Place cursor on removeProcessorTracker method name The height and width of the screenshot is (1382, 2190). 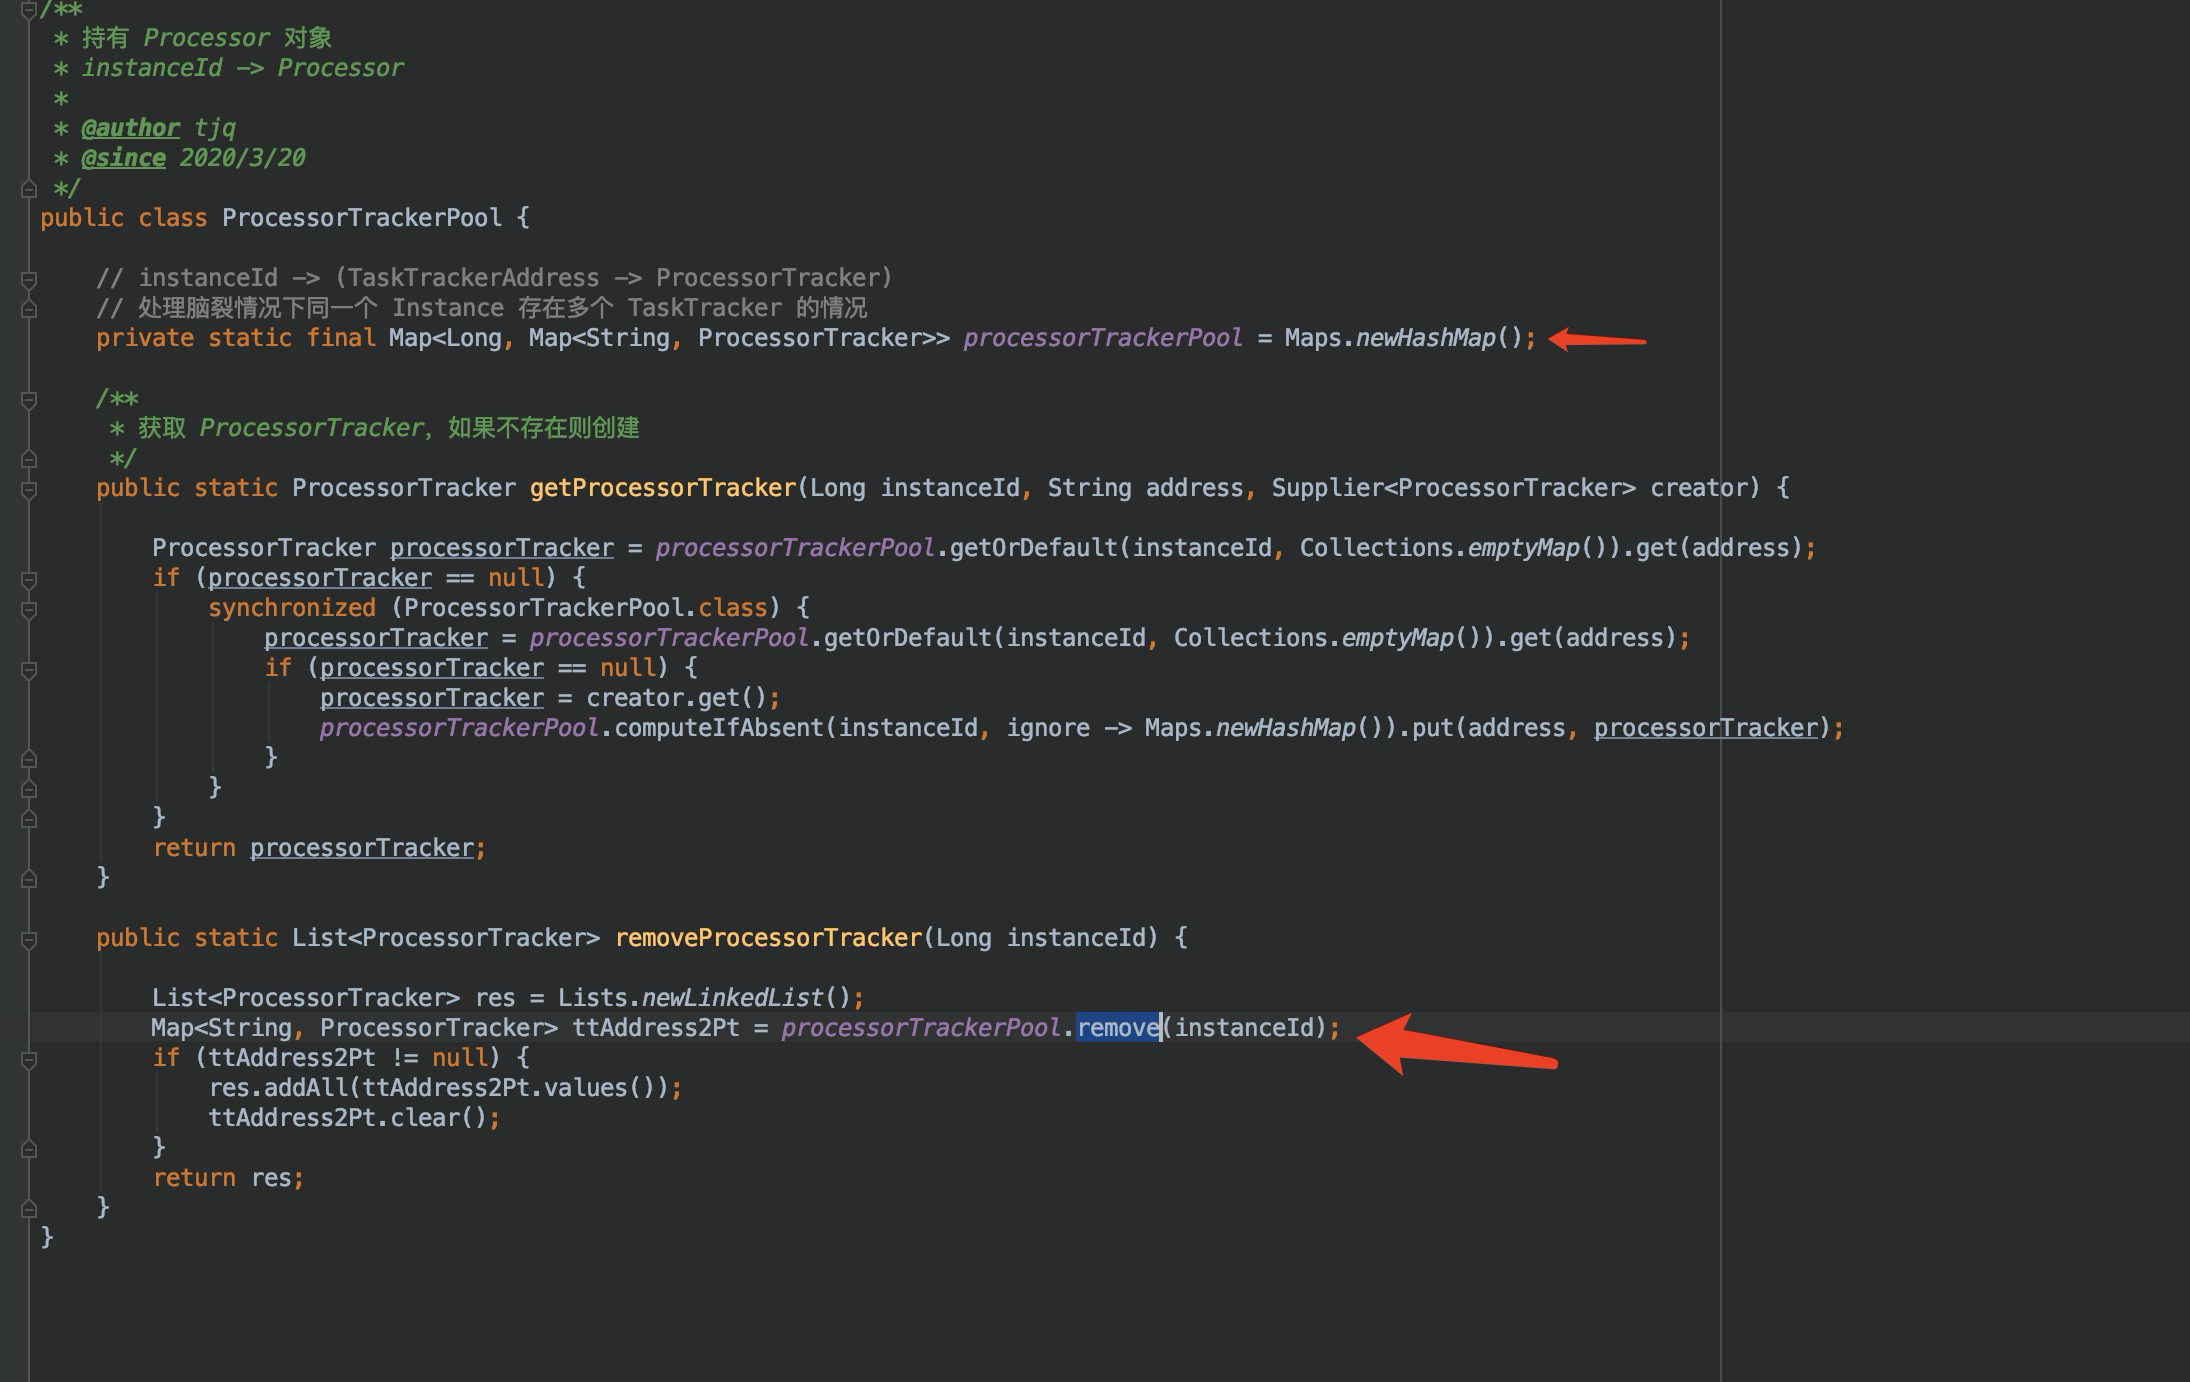(769, 938)
